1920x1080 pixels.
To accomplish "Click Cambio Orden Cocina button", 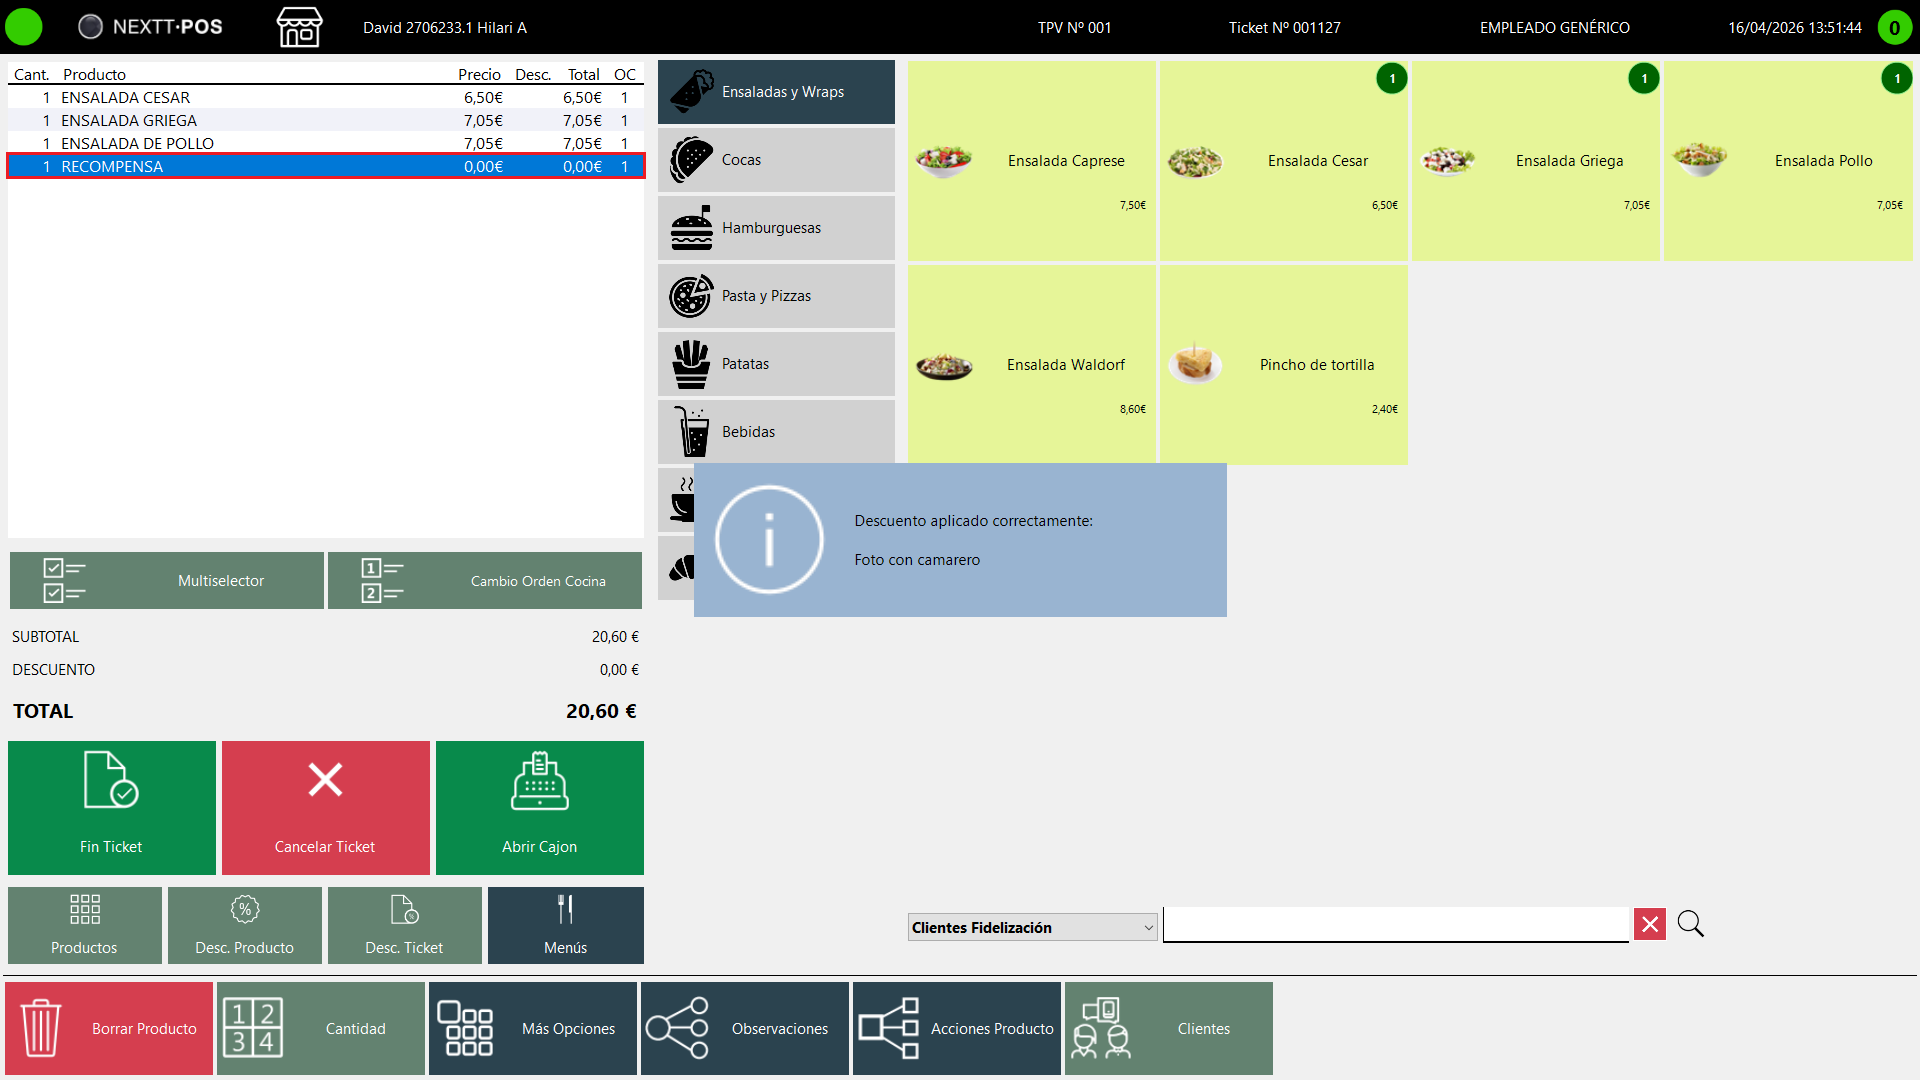I will (485, 581).
